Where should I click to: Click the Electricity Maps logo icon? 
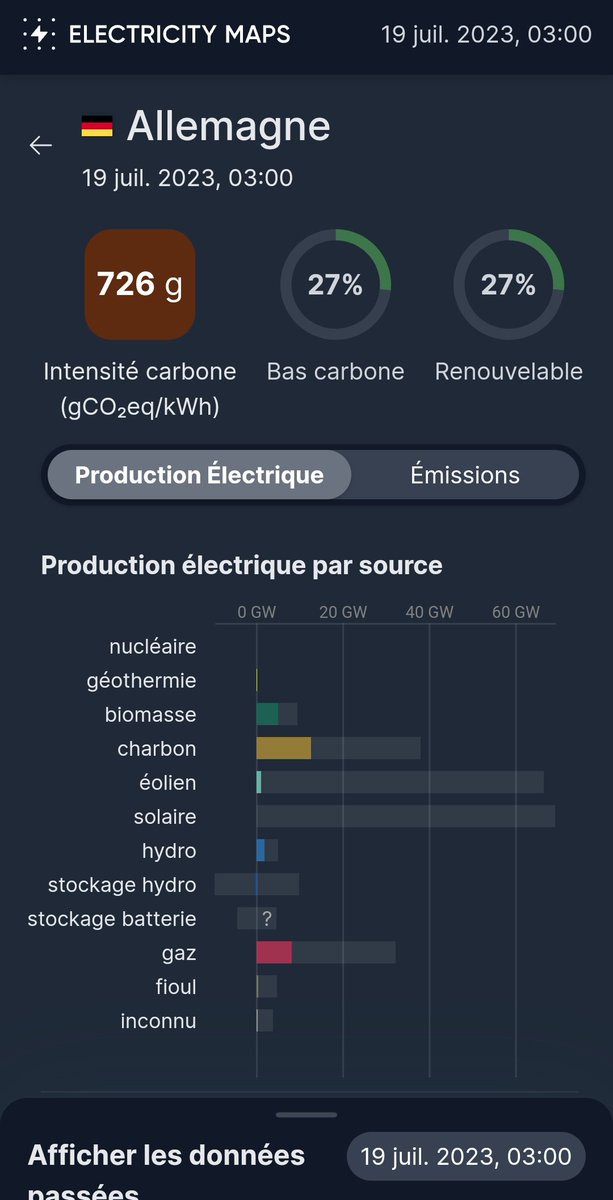click(x=39, y=34)
